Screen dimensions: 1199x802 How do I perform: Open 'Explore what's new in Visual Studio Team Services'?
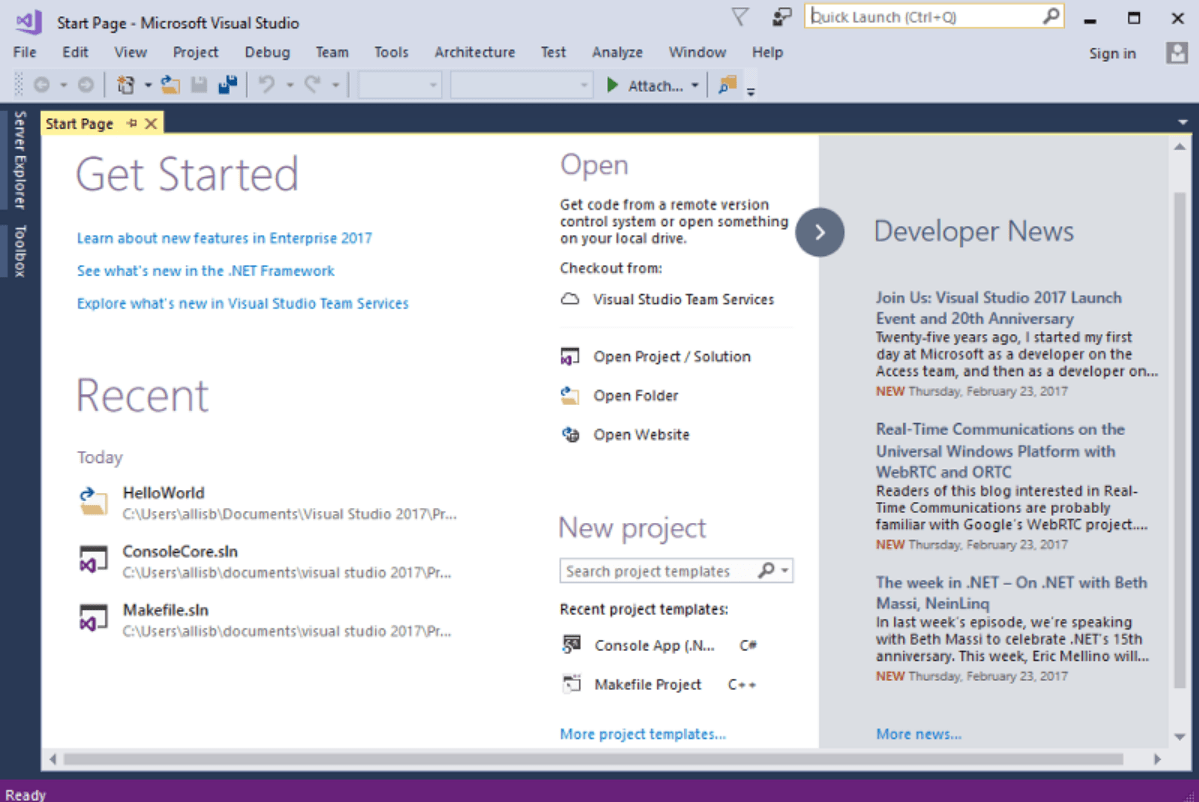click(x=242, y=303)
